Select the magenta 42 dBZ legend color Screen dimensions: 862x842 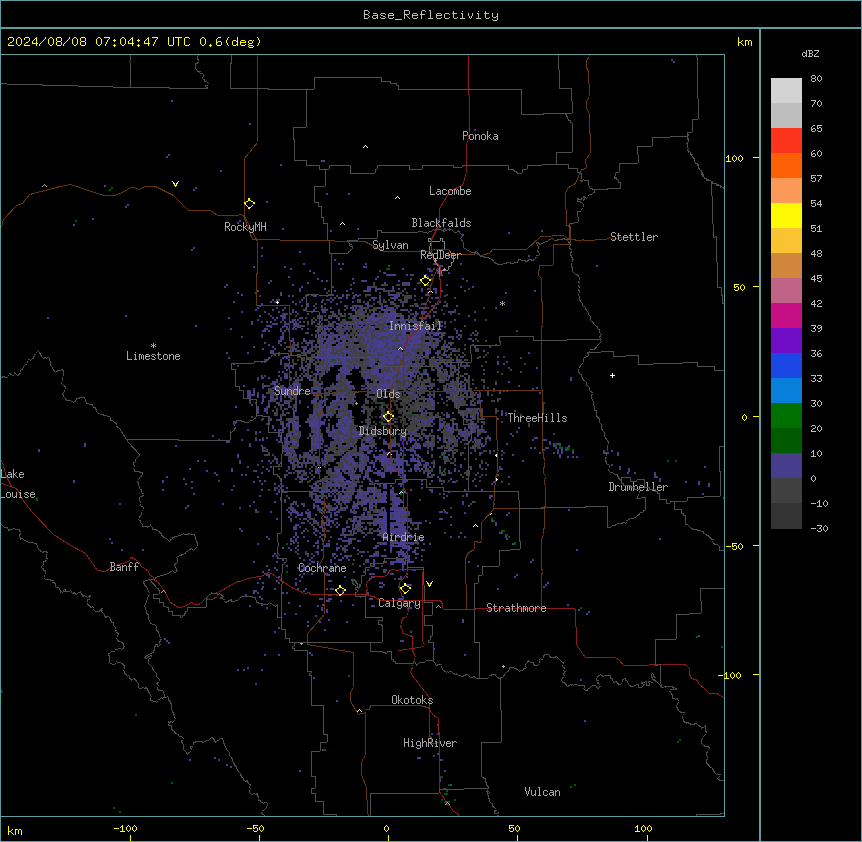click(786, 315)
